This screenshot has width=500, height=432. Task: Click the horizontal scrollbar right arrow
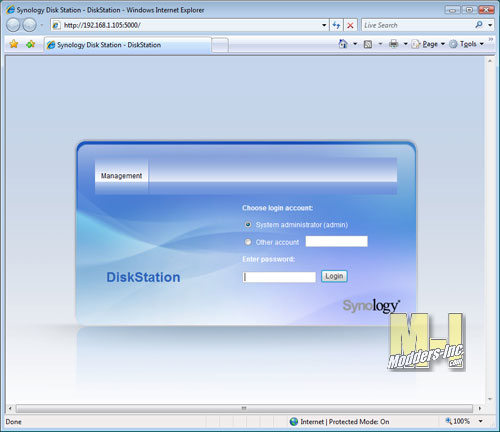pyautogui.click(x=480, y=408)
